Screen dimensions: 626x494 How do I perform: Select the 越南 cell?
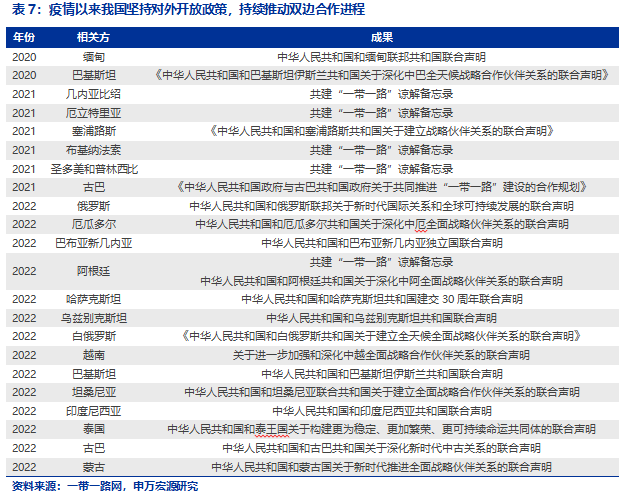point(94,355)
